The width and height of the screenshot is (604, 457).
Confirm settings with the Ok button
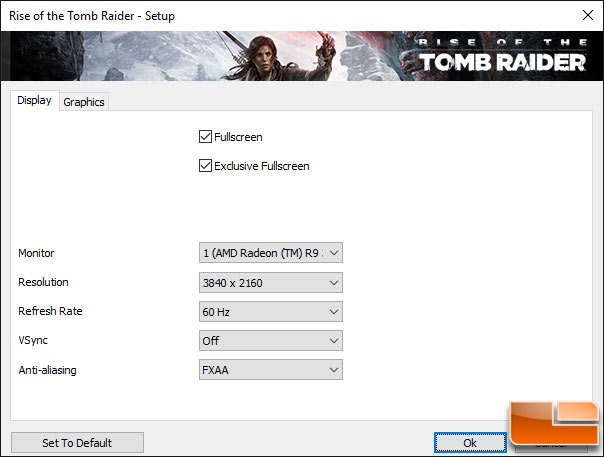click(x=470, y=442)
